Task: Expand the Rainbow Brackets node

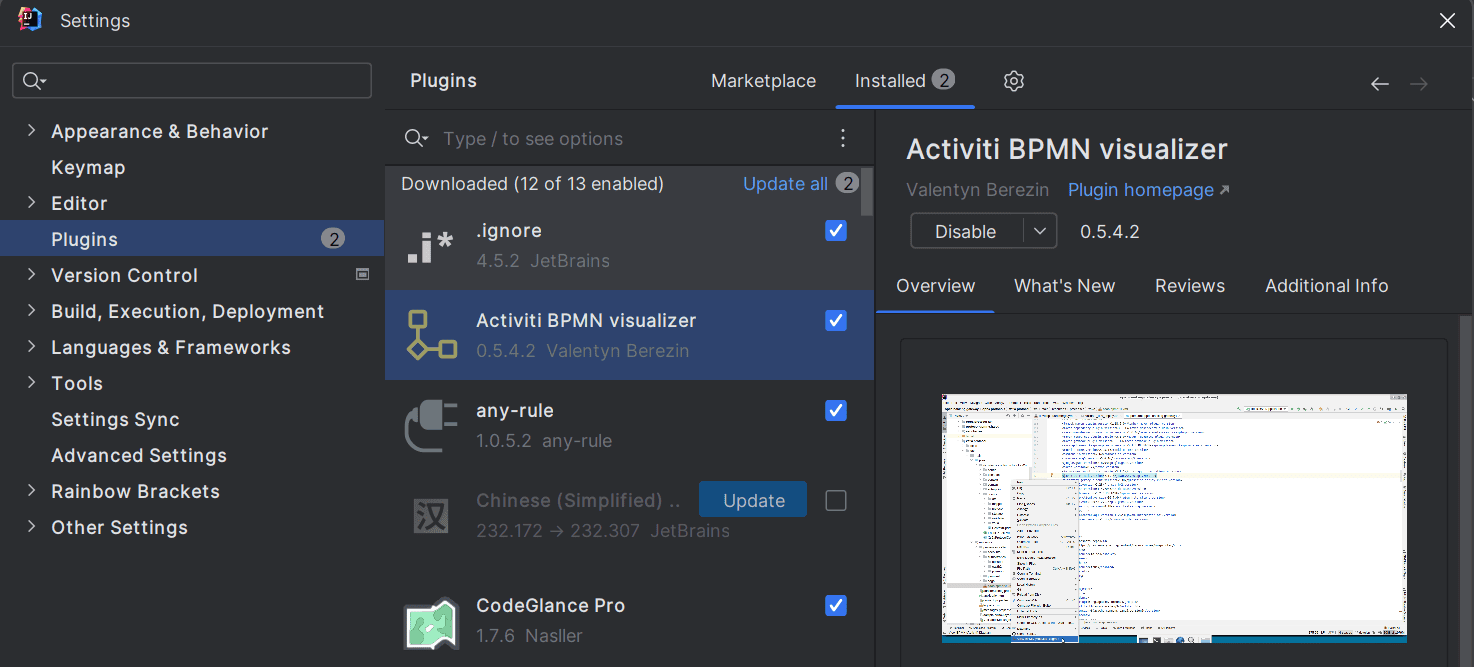Action: 31,491
